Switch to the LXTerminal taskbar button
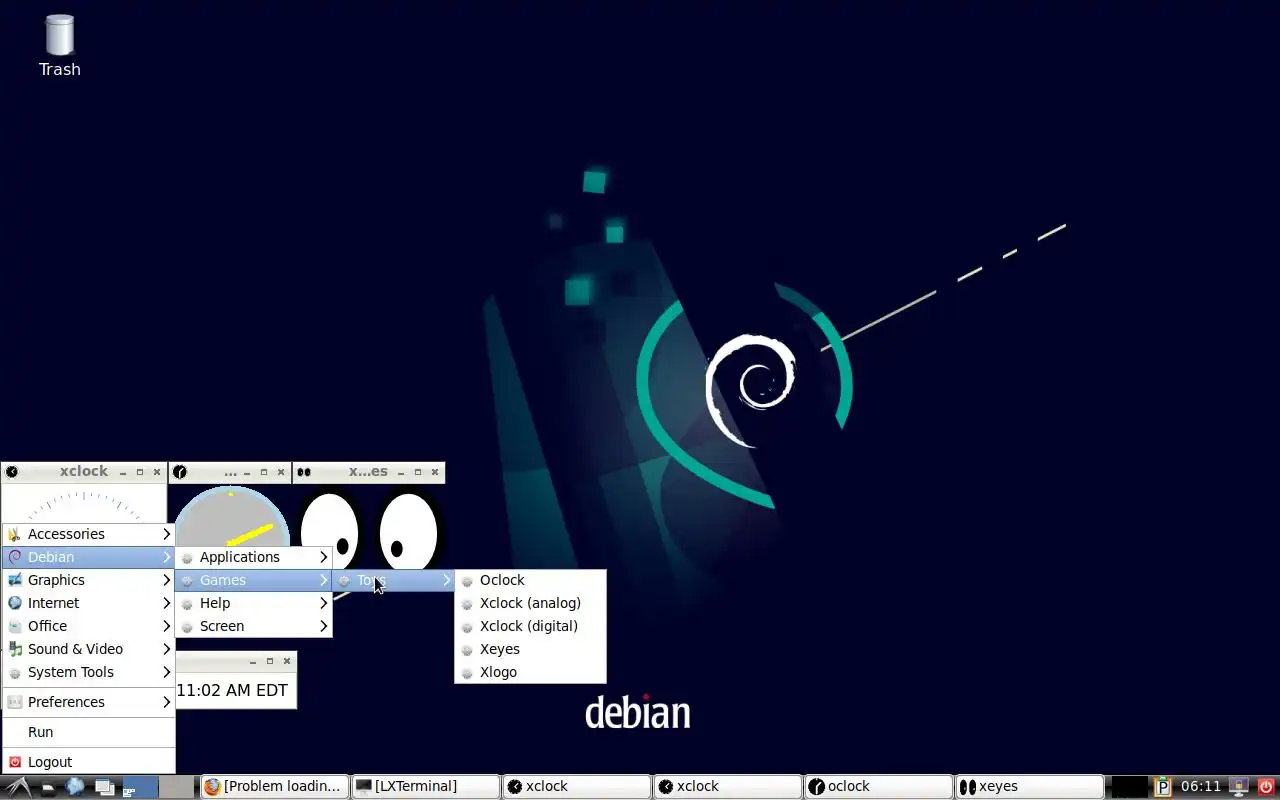The width and height of the screenshot is (1280, 800). [426, 787]
